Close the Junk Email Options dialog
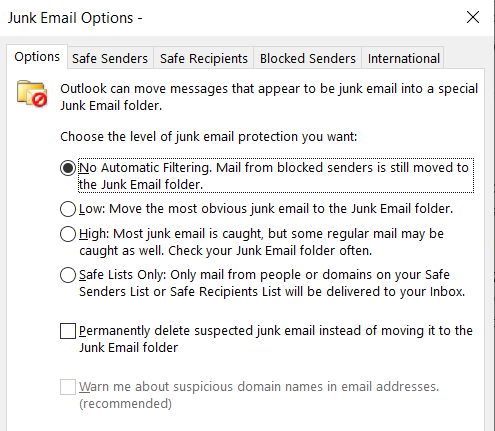The height and width of the screenshot is (431, 495). click(x=473, y=17)
